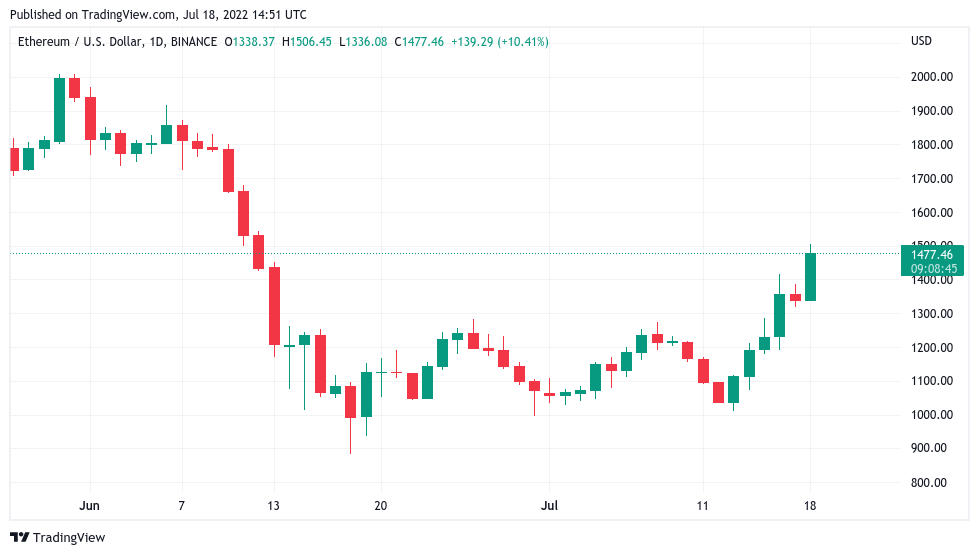979x555 pixels.
Task: Select the 13 date label on axis
Action: [273, 506]
